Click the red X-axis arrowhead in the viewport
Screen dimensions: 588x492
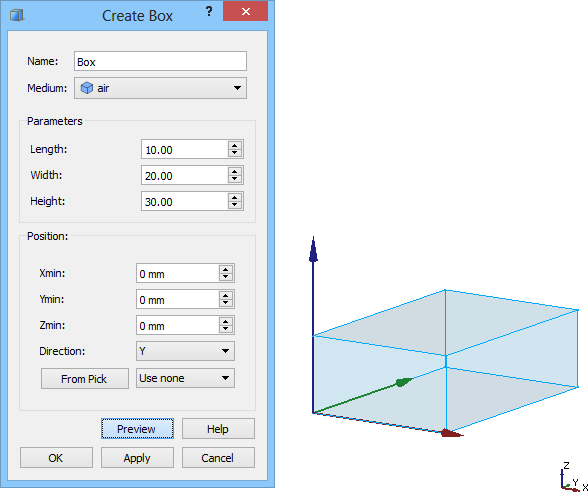click(452, 433)
